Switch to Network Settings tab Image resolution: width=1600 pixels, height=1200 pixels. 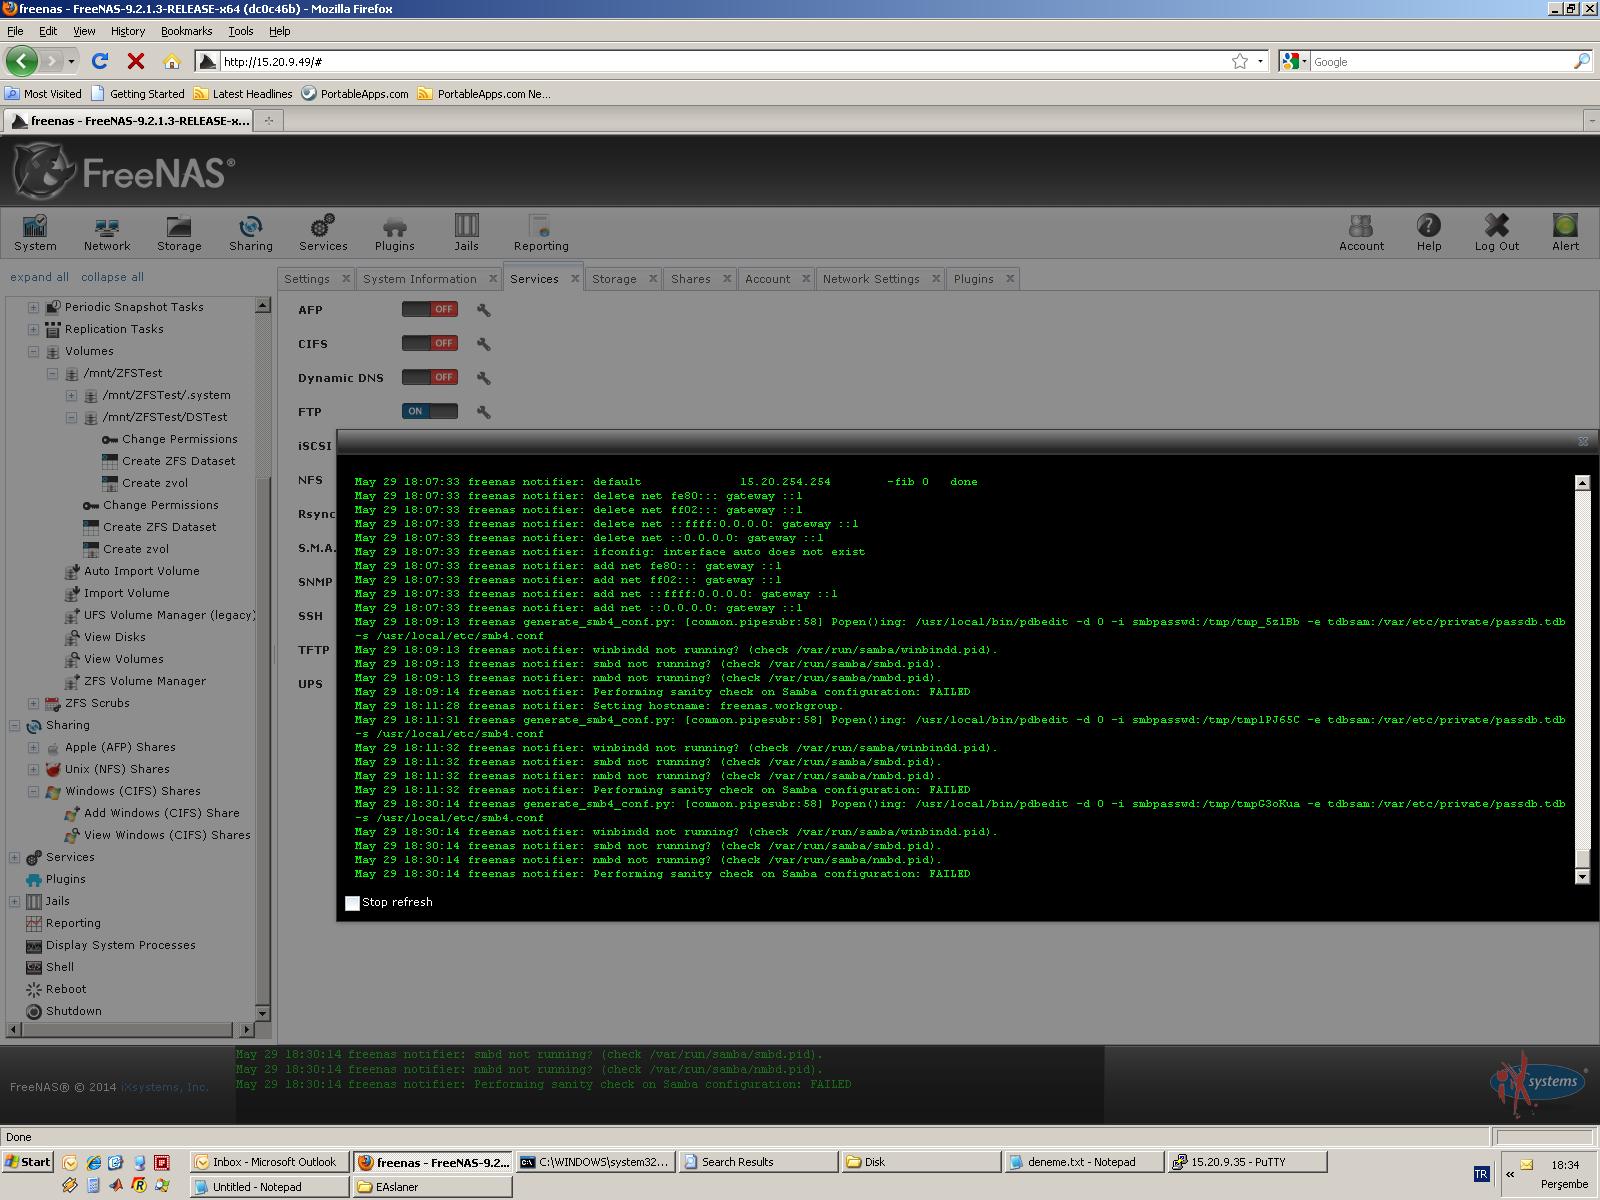871,279
